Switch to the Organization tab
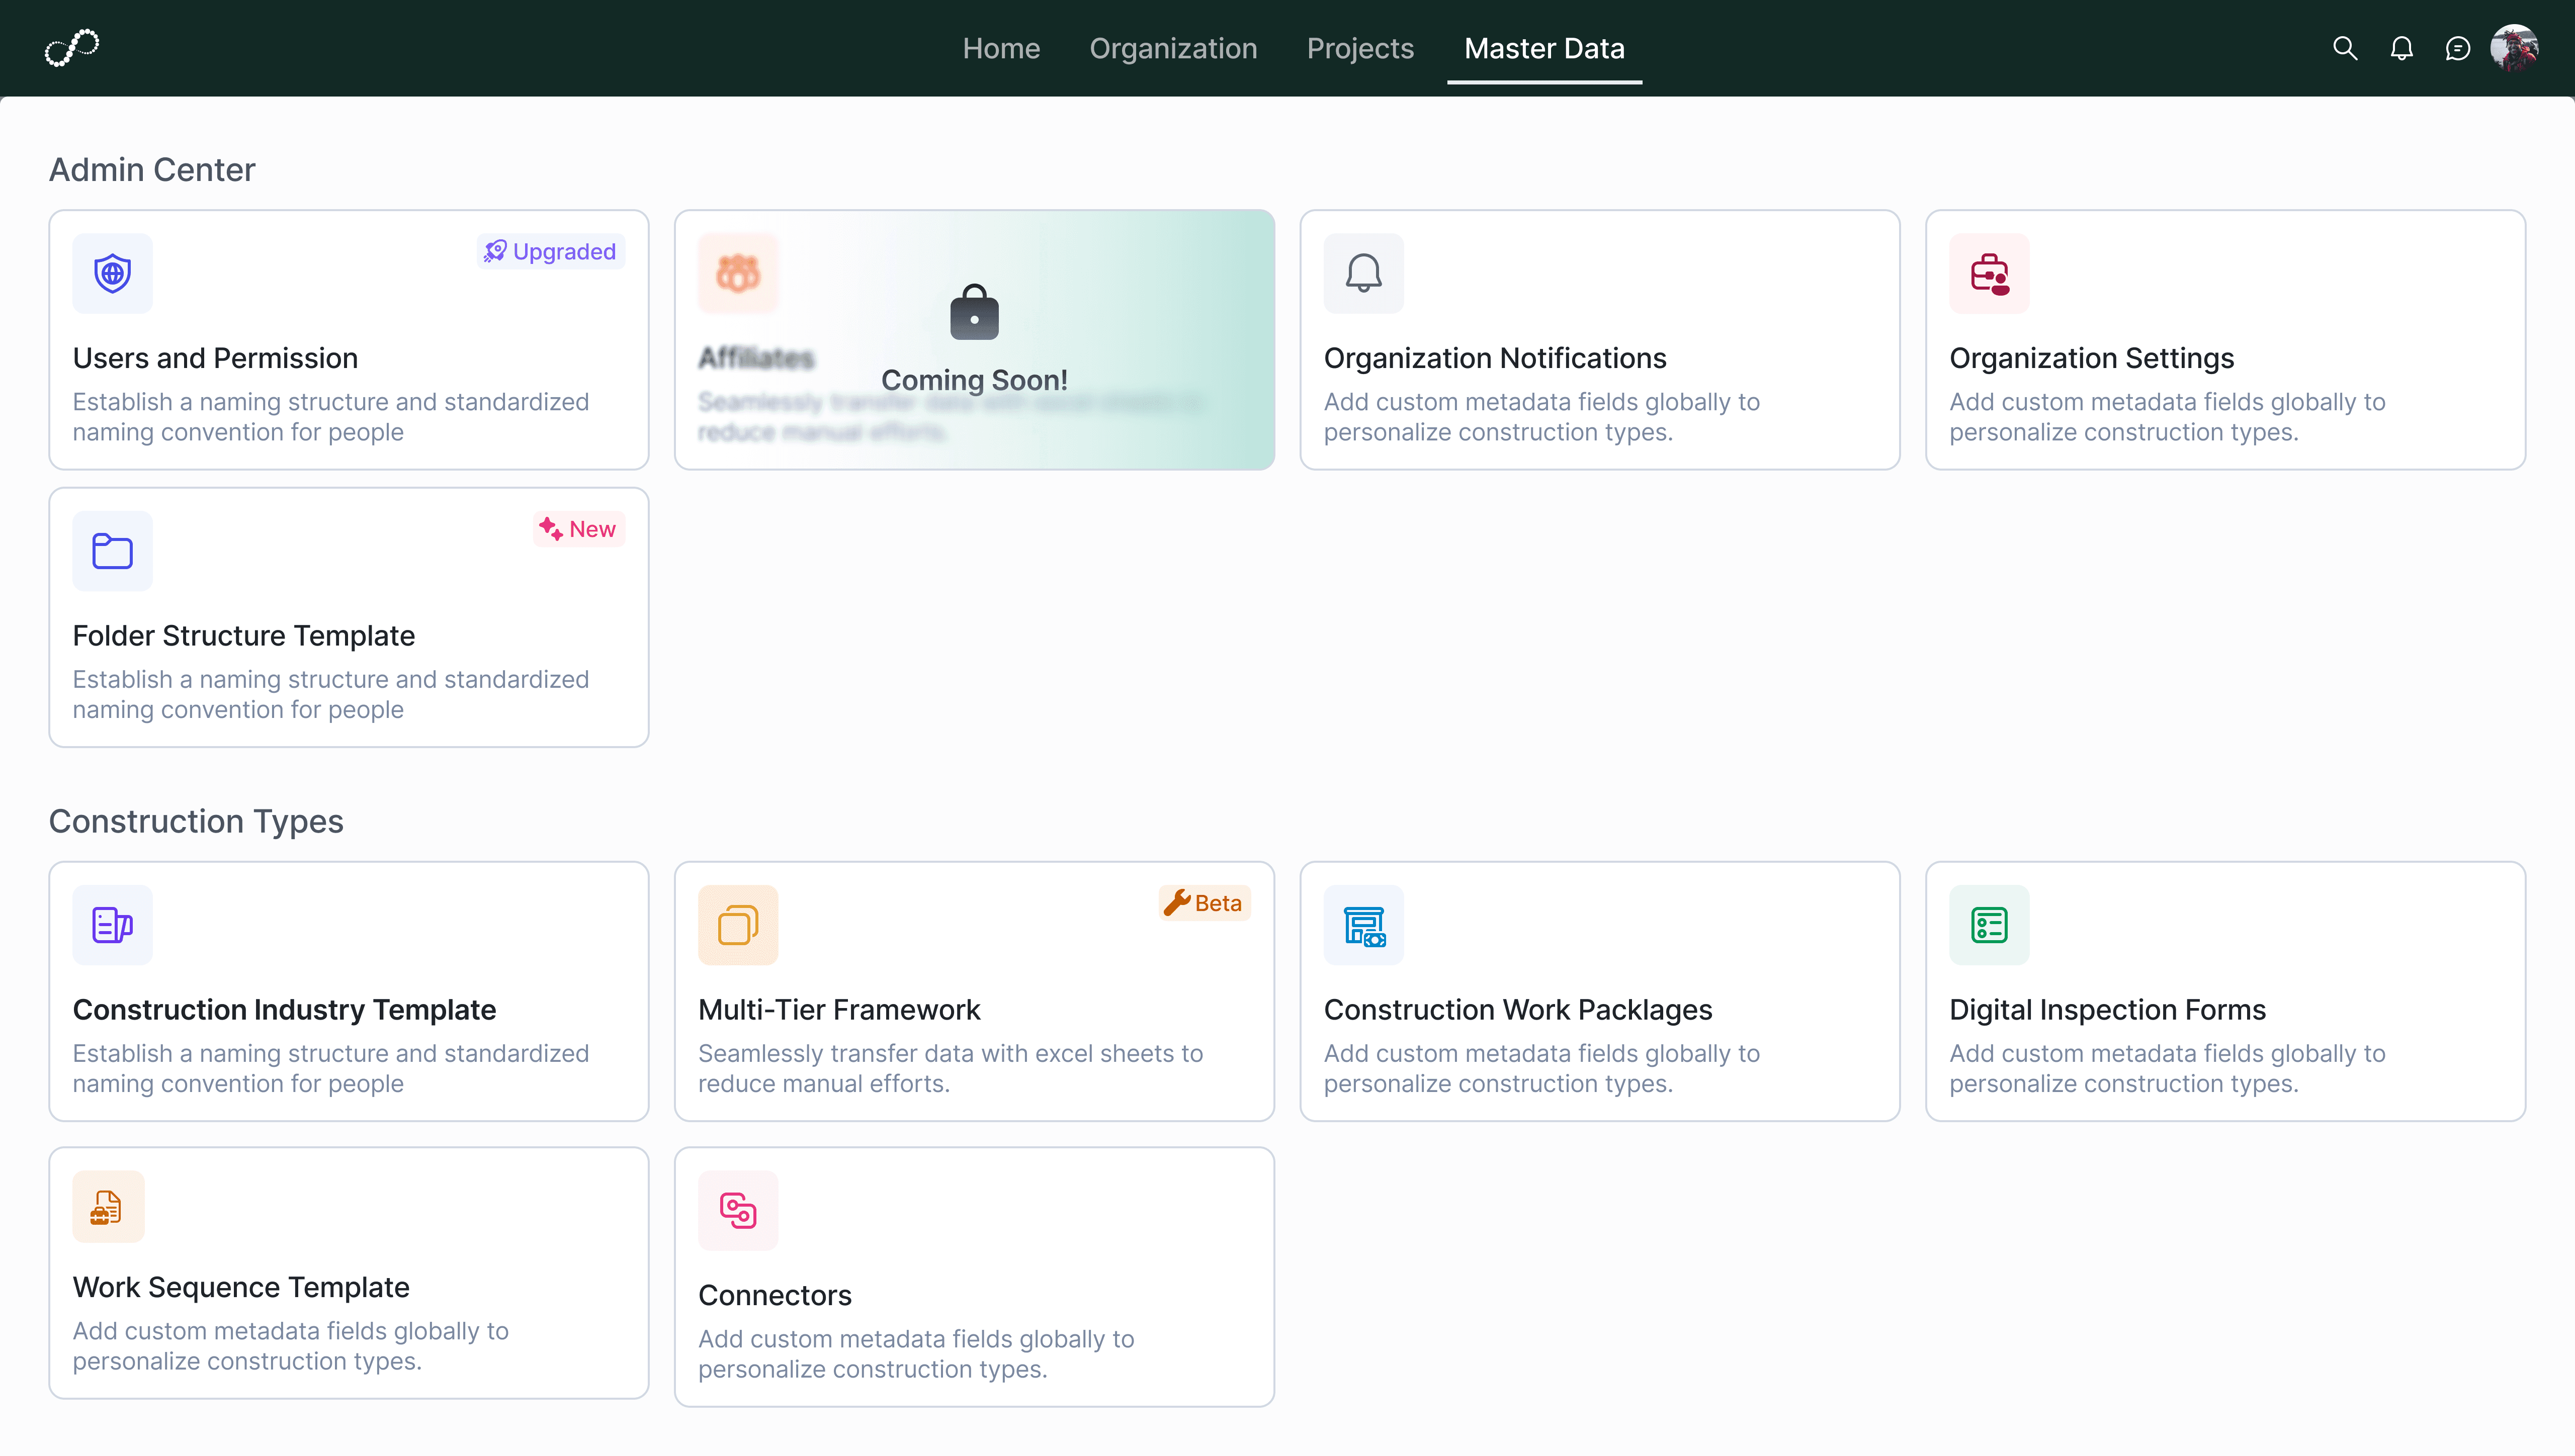This screenshot has height=1456, width=2575. [1173, 48]
